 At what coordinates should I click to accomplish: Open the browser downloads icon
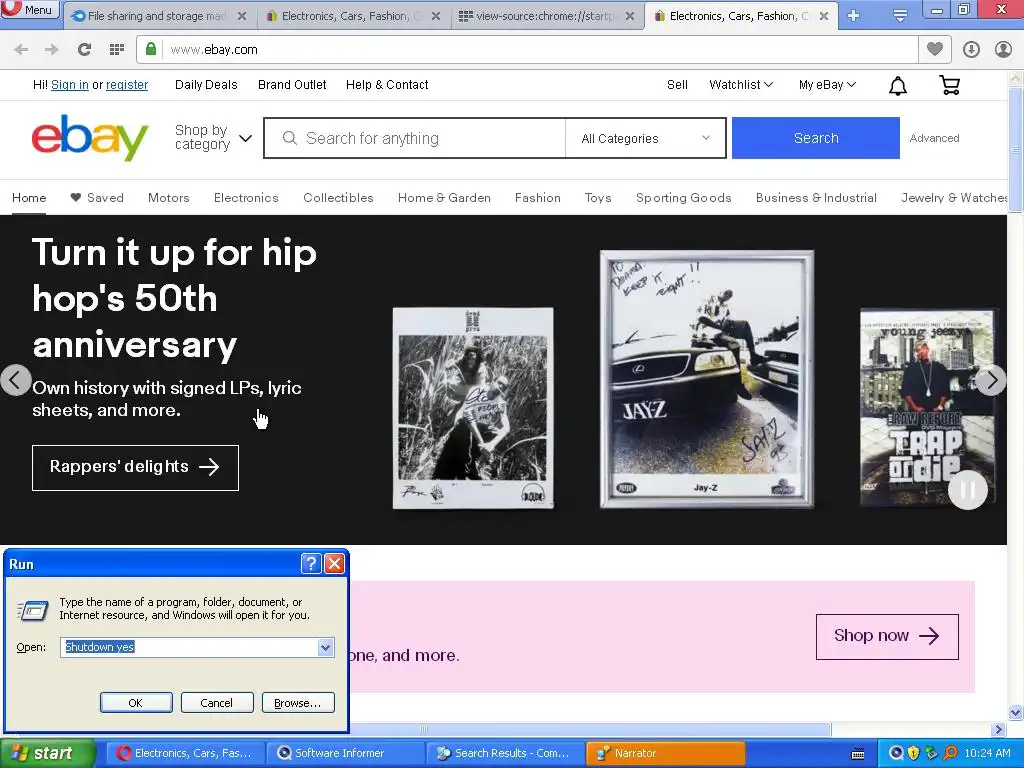click(971, 50)
